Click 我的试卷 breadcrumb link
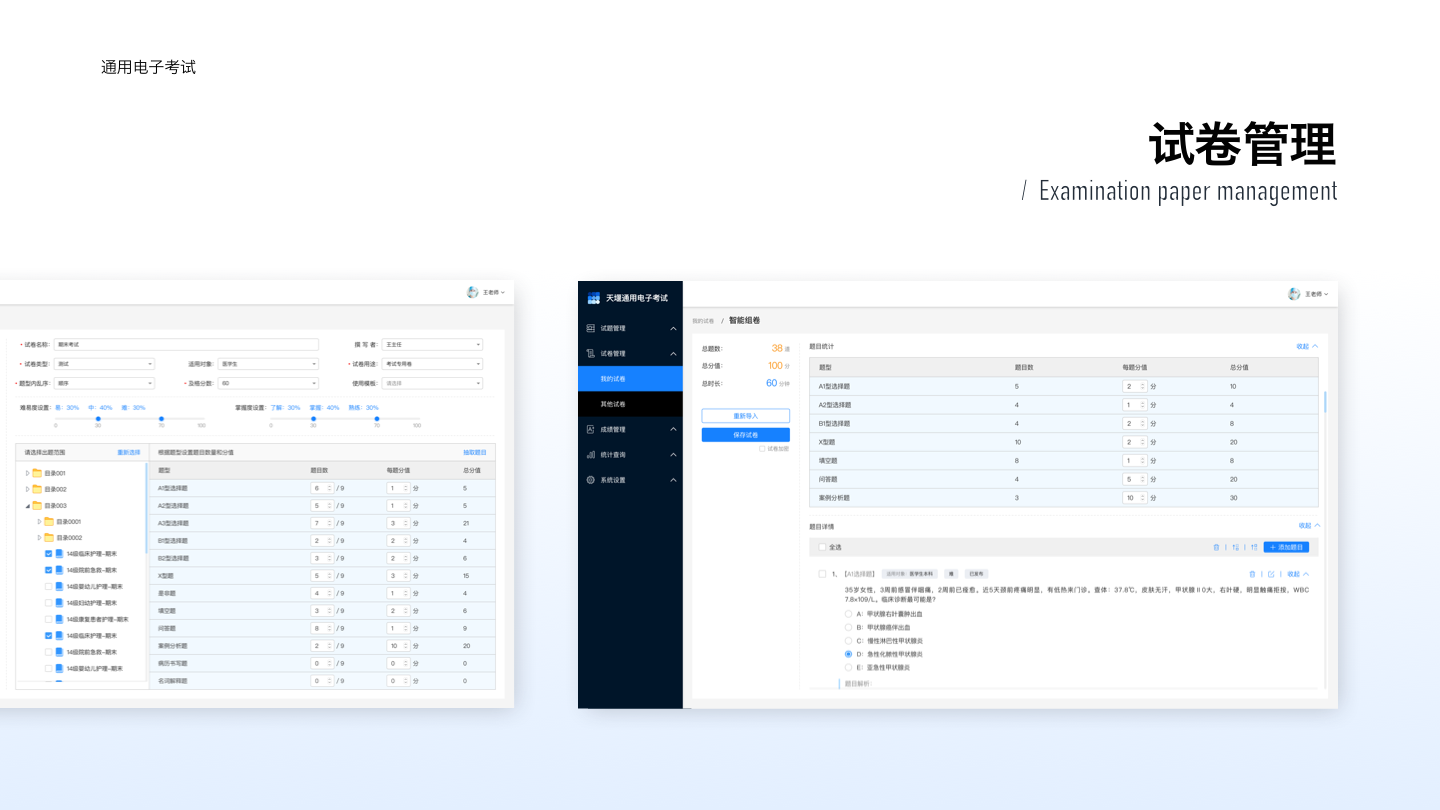This screenshot has width=1440, height=810. [x=703, y=321]
